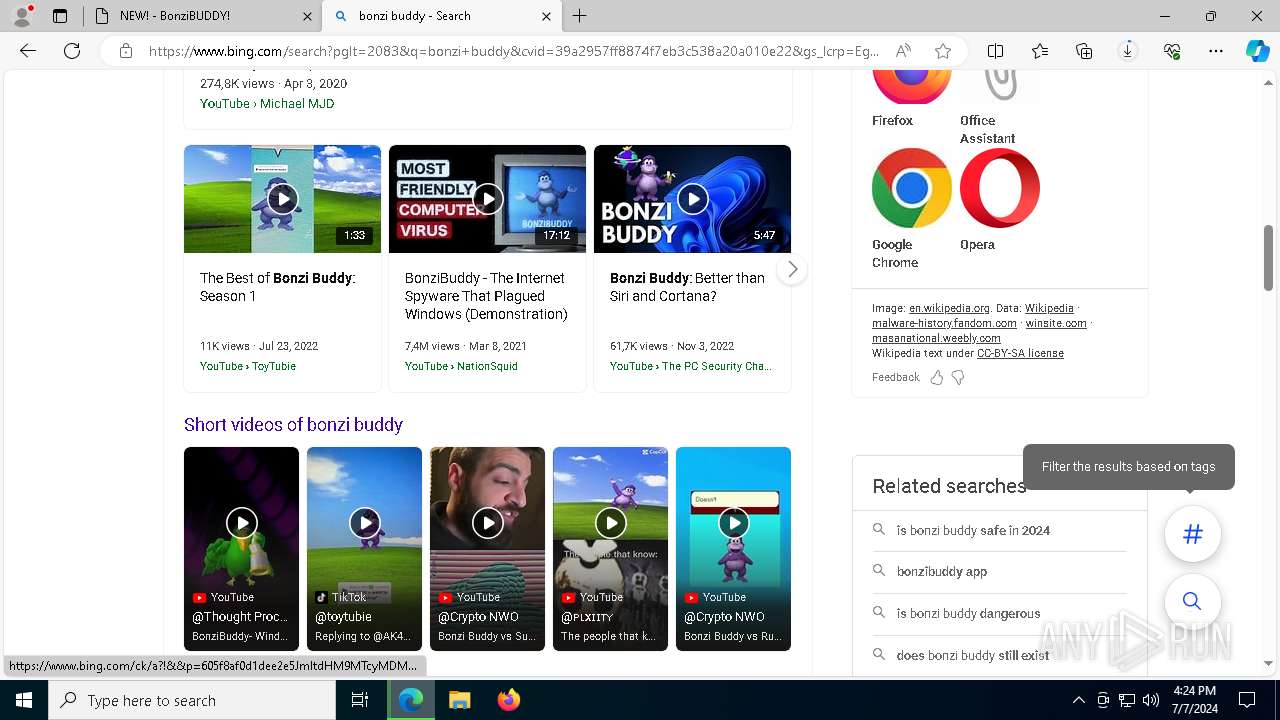Refresh the current page
Image resolution: width=1280 pixels, height=720 pixels.
(x=72, y=51)
